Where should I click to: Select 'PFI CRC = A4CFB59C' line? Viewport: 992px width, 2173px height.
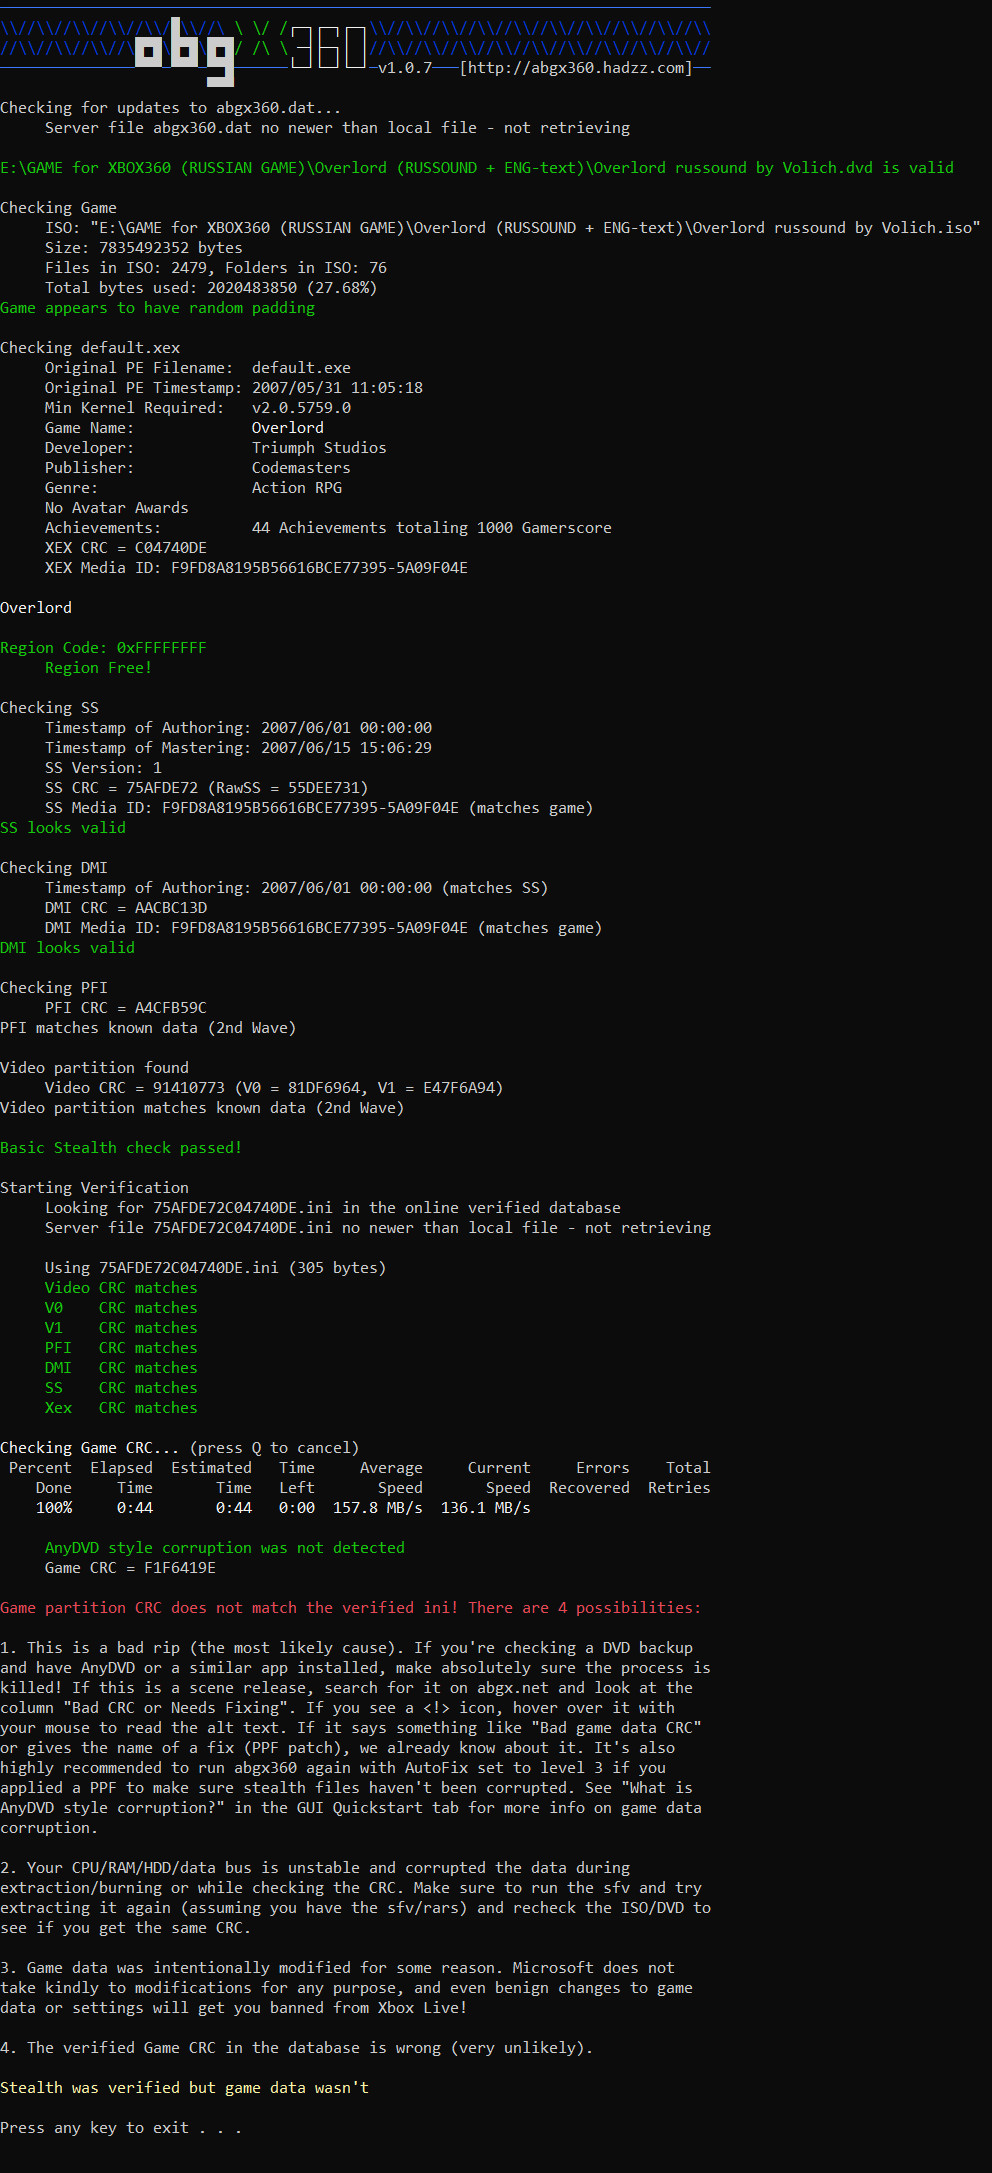[126, 1008]
